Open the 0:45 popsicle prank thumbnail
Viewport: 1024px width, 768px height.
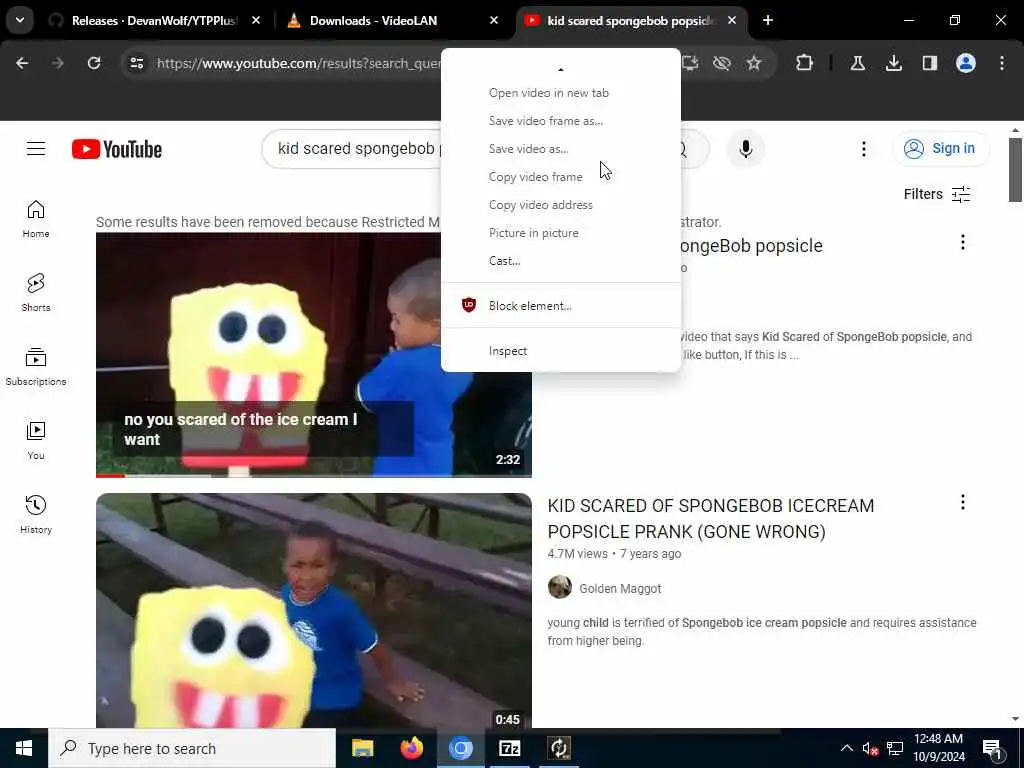tap(313, 610)
